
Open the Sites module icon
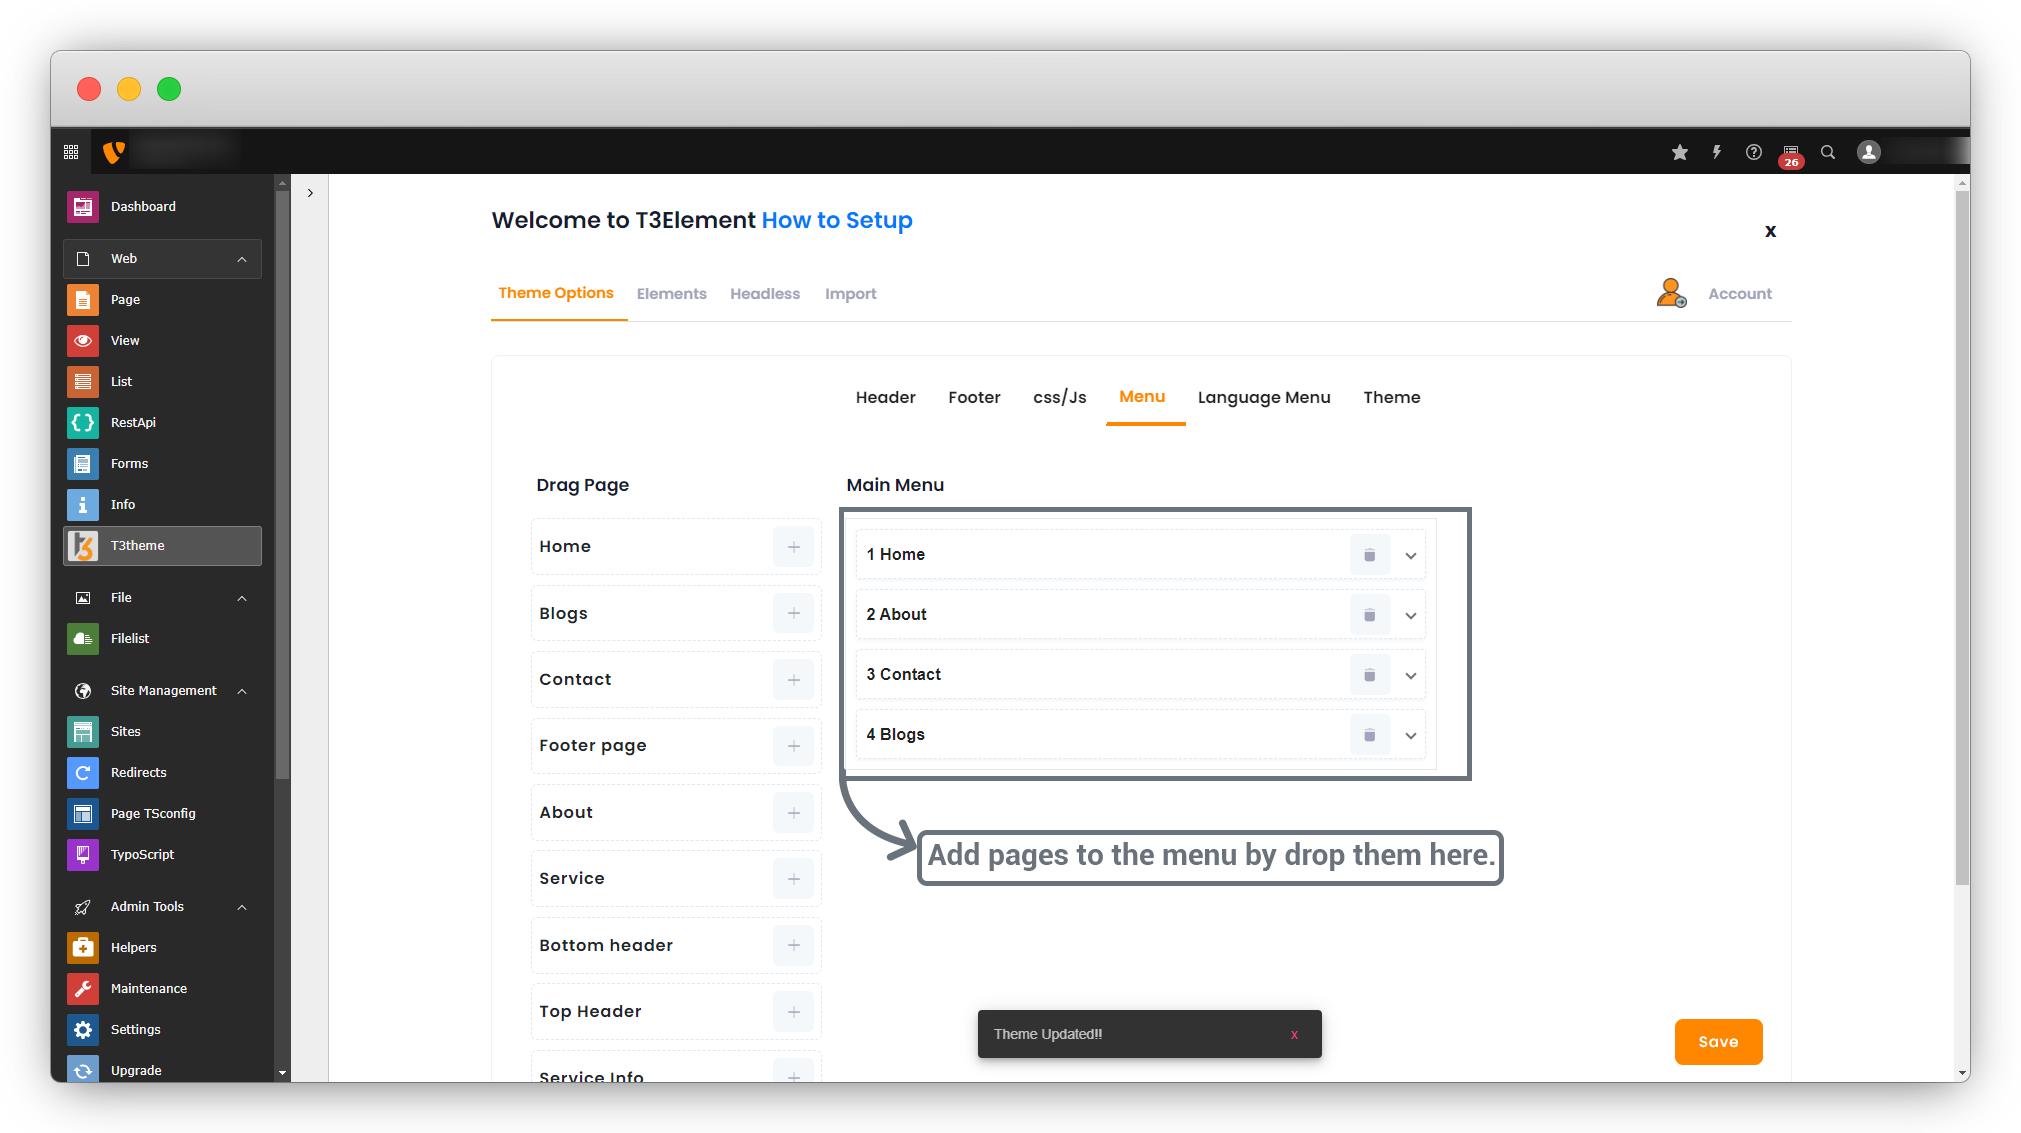pyautogui.click(x=83, y=732)
